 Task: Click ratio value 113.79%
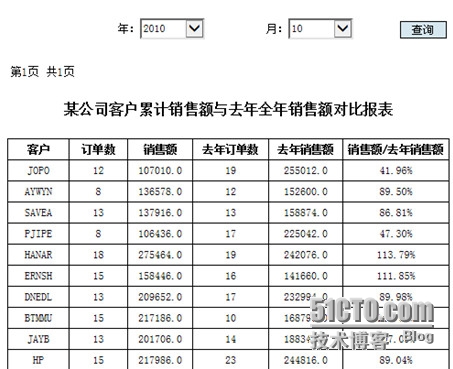click(396, 255)
